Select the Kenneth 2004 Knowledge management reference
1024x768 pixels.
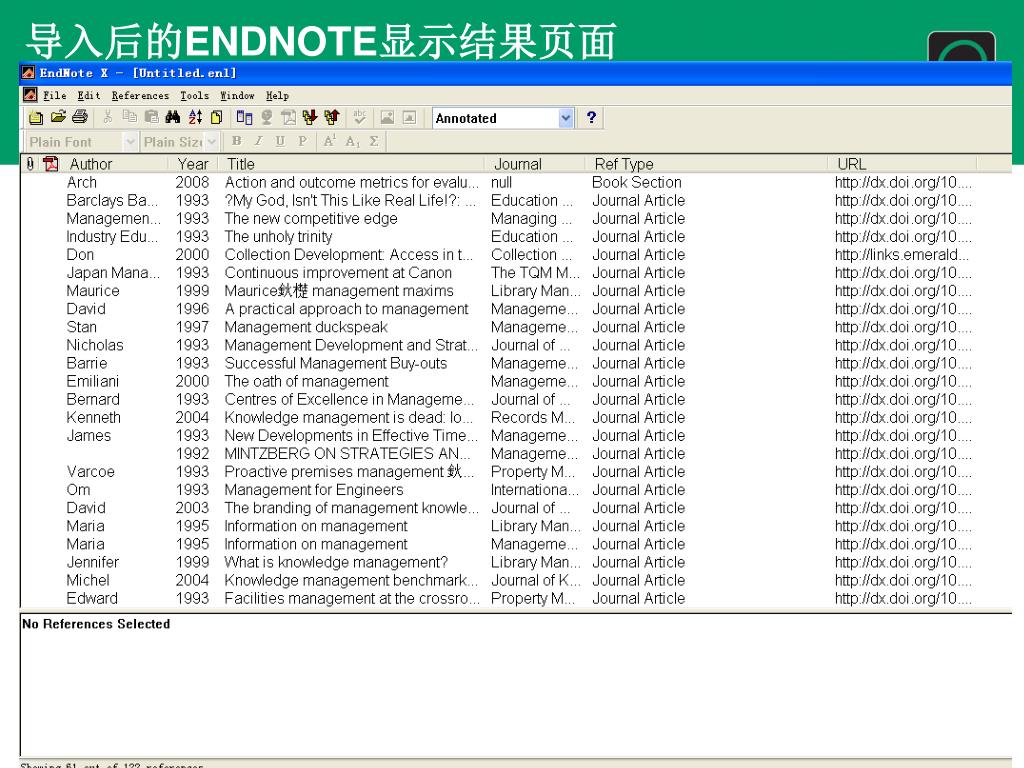(x=516, y=417)
